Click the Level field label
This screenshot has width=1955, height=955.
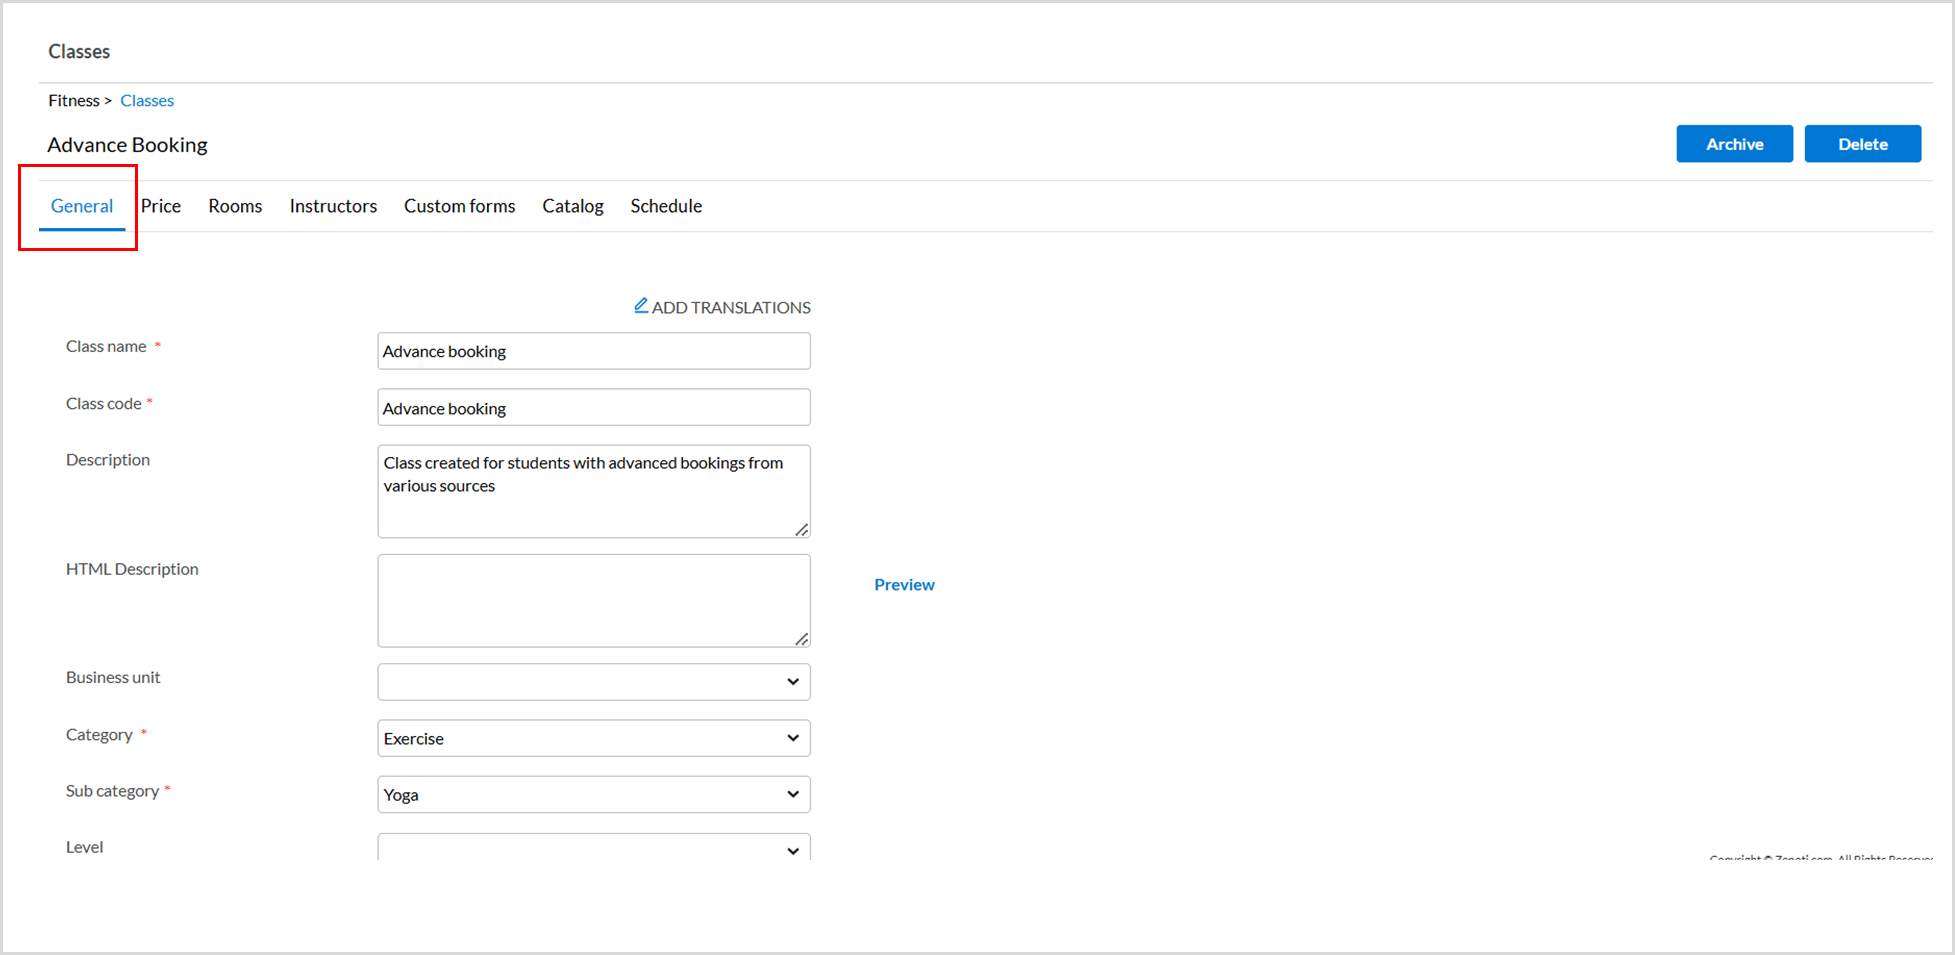(x=85, y=847)
